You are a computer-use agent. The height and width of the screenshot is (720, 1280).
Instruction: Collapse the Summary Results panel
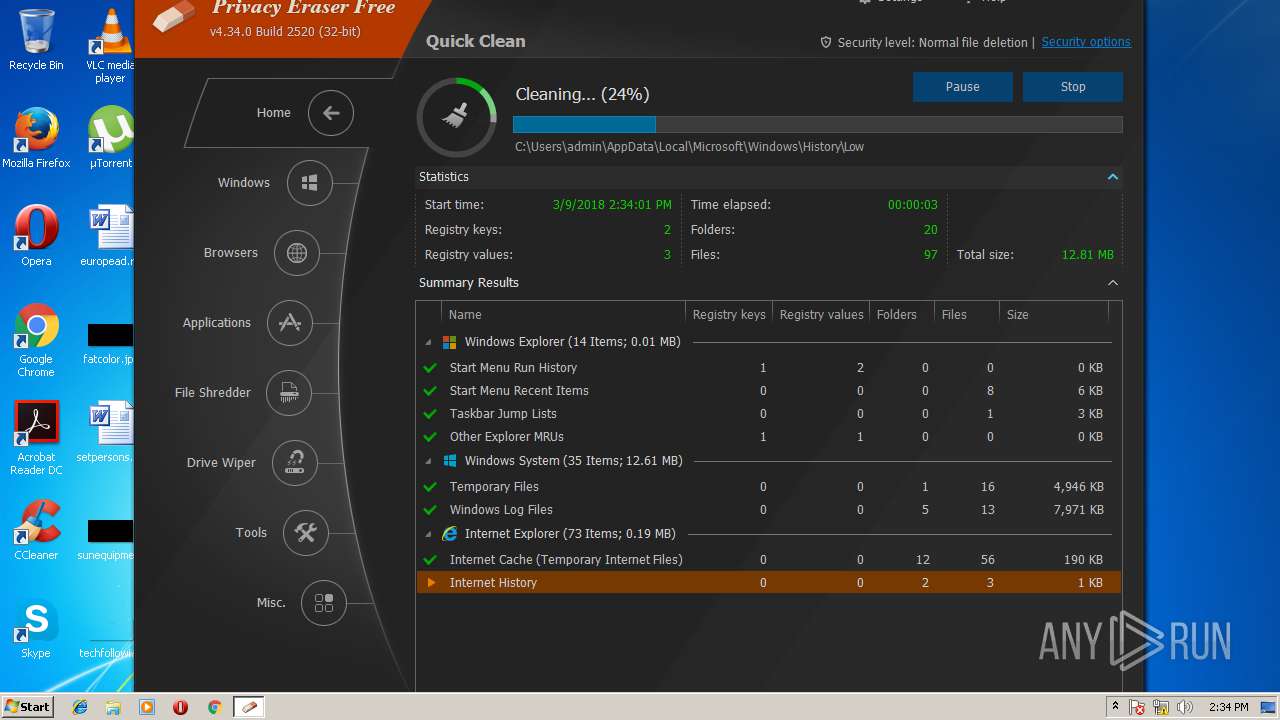(x=1112, y=283)
